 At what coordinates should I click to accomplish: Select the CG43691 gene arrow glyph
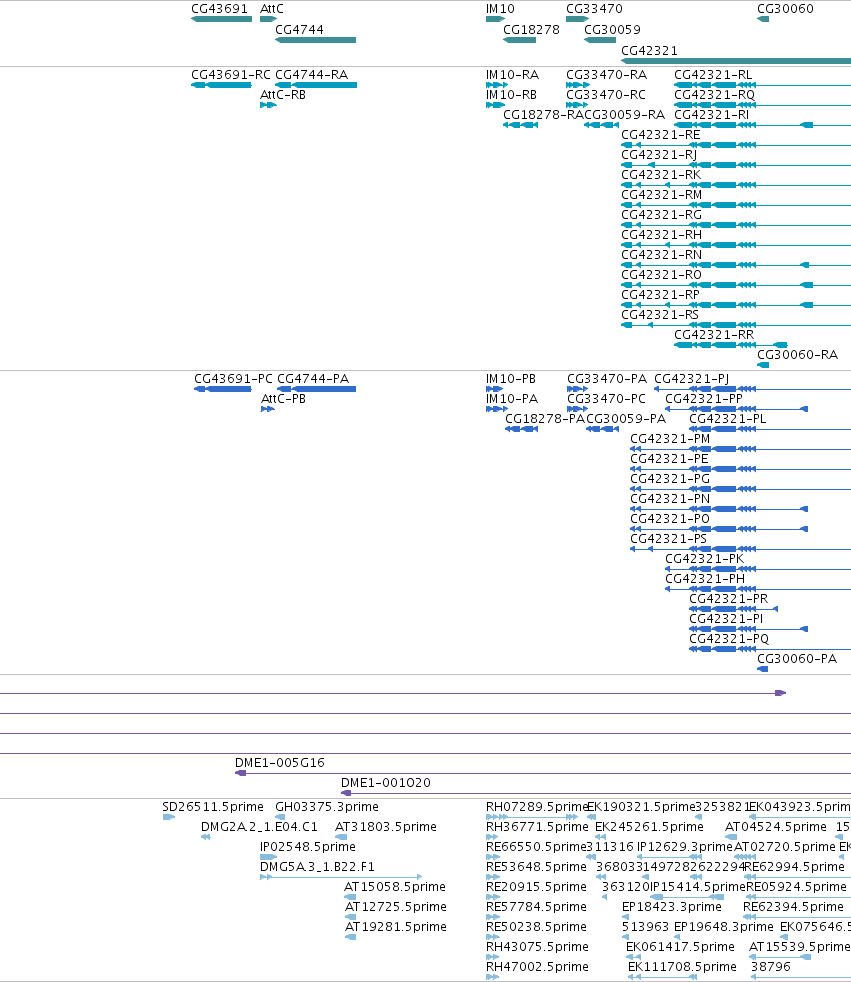tap(222, 19)
